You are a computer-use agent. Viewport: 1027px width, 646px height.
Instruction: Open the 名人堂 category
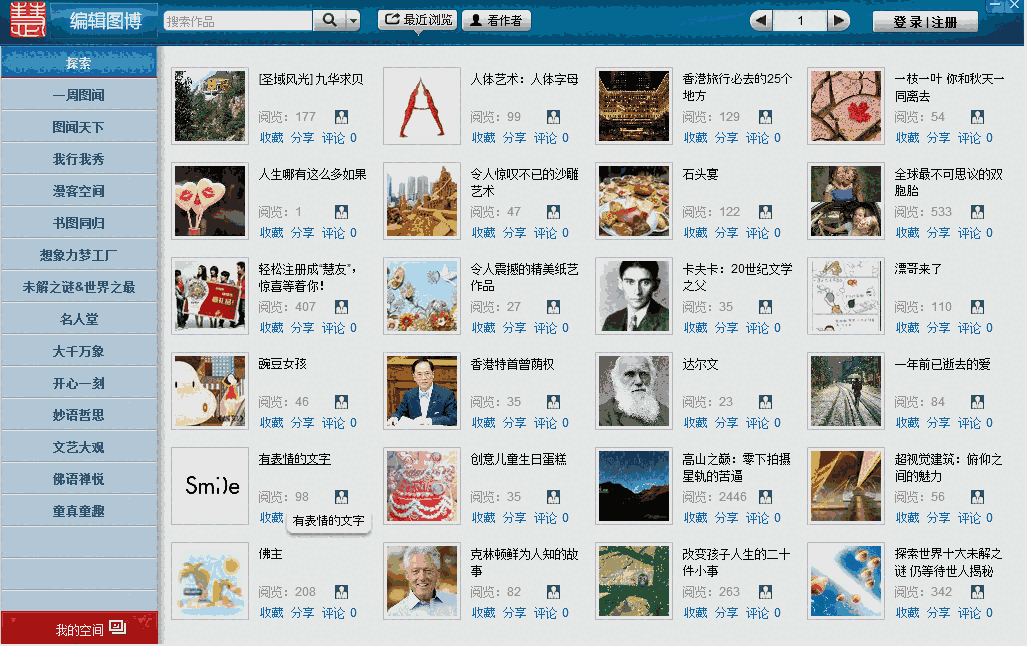coord(79,319)
